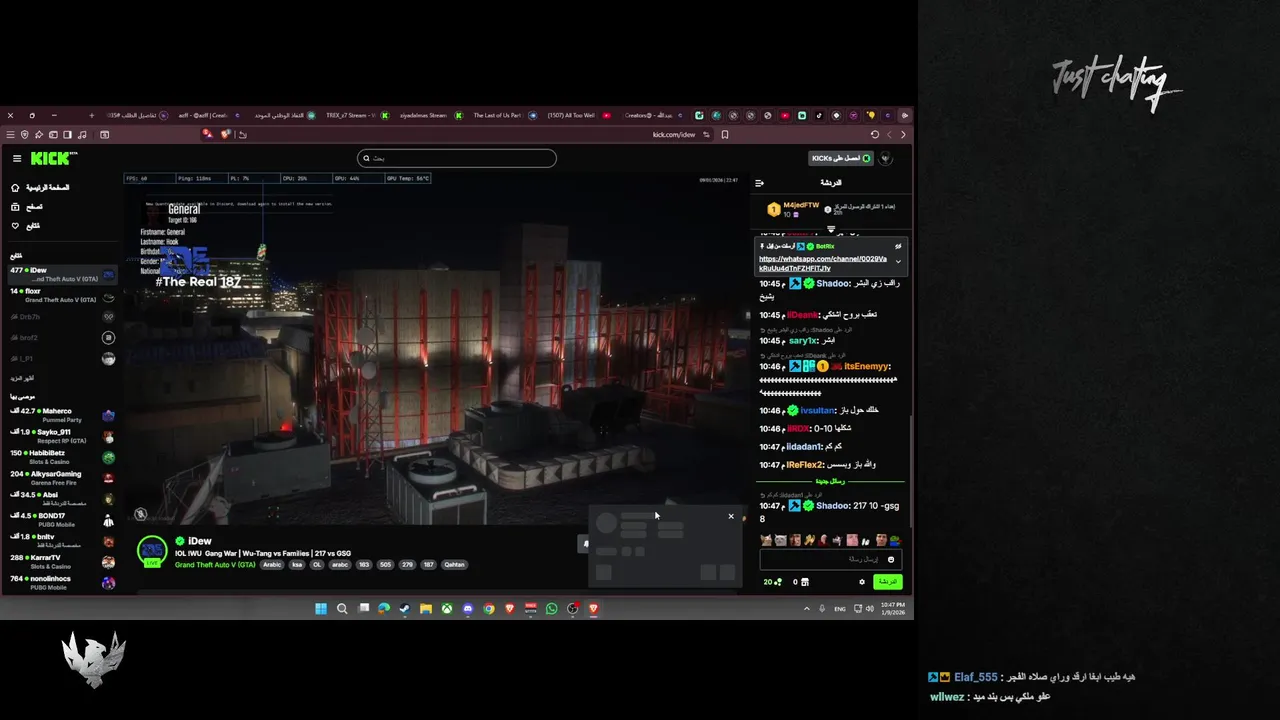This screenshot has width=1280, height=720.
Task: Click the Arabic stream tag
Action: tap(273, 565)
